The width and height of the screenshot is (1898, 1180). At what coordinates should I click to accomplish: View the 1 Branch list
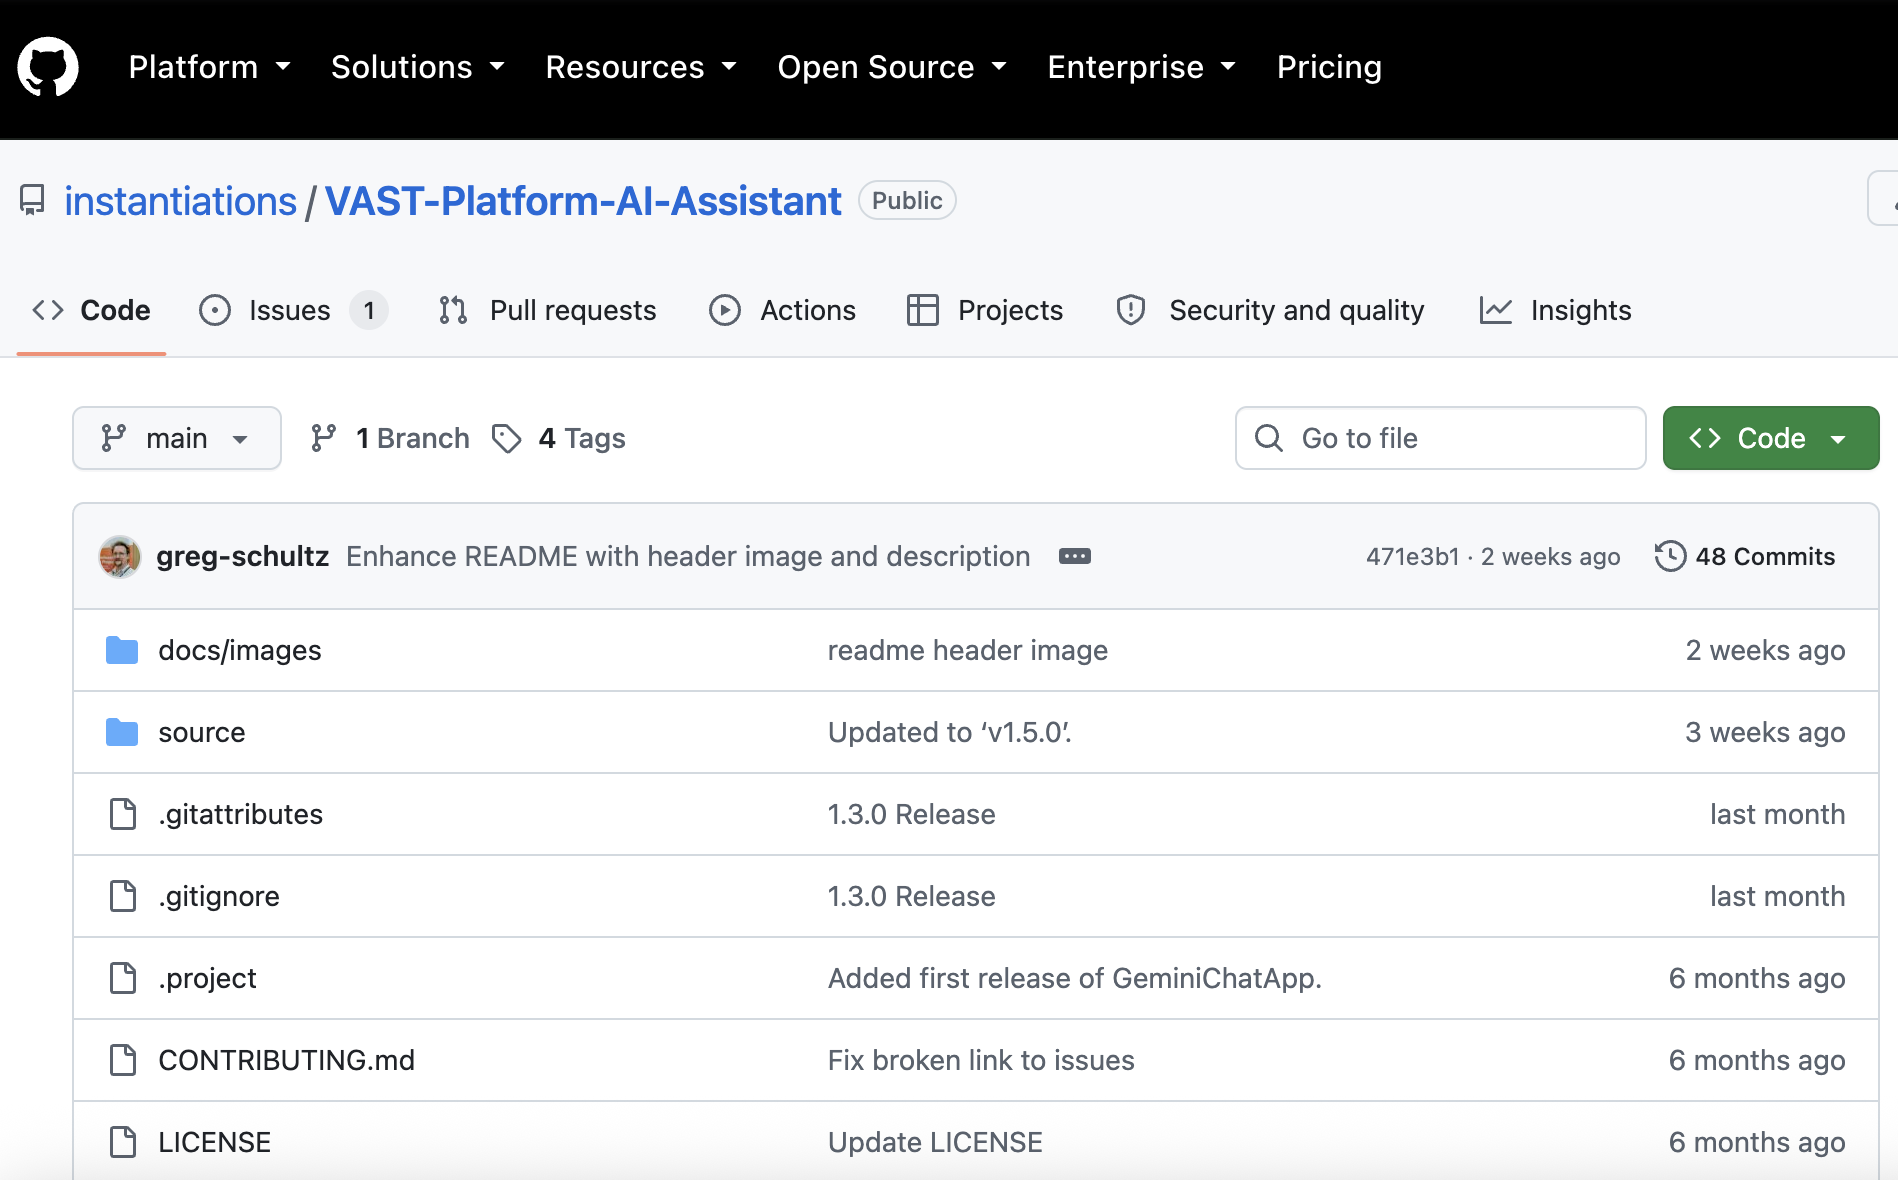click(390, 438)
